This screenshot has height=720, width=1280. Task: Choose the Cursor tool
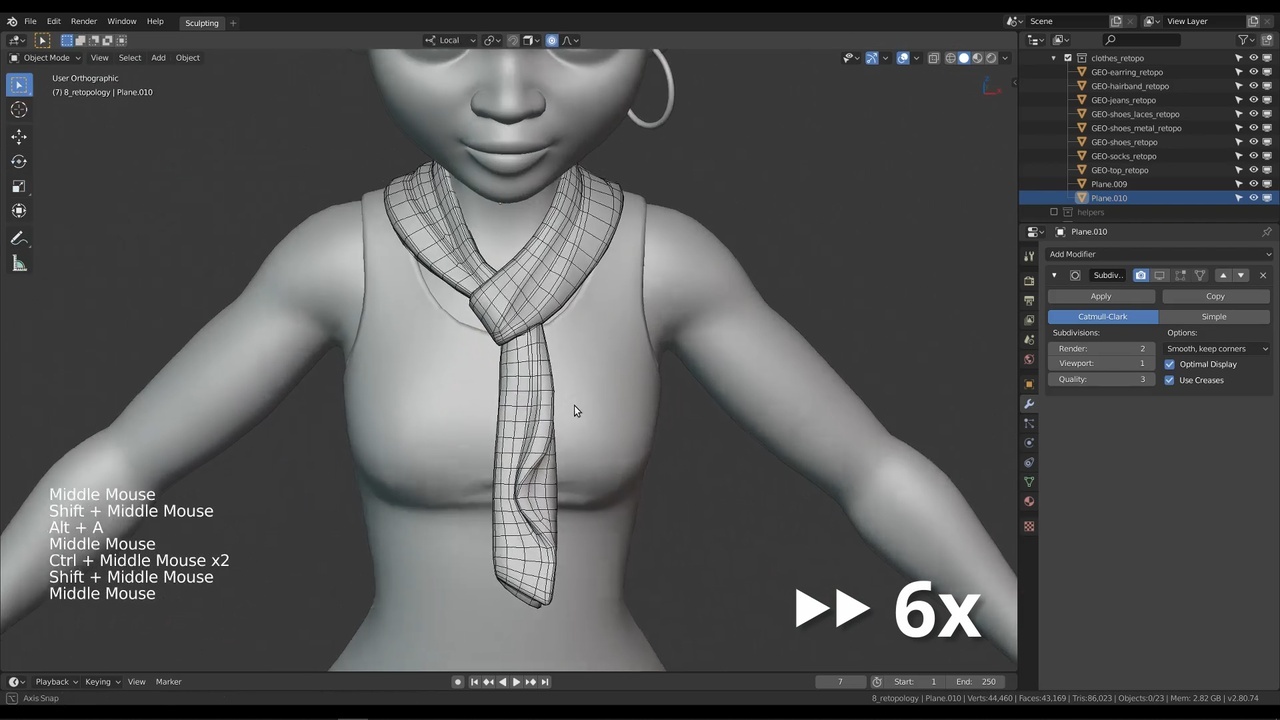pyautogui.click(x=19, y=110)
